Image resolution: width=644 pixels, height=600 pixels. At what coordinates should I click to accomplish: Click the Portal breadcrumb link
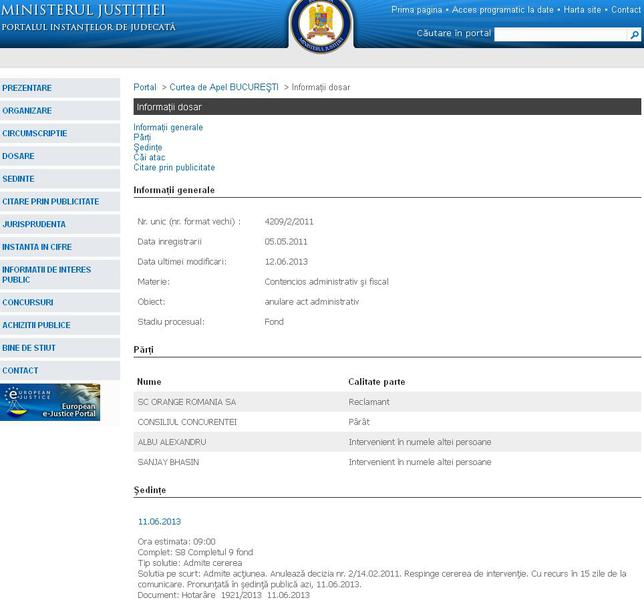click(x=145, y=88)
